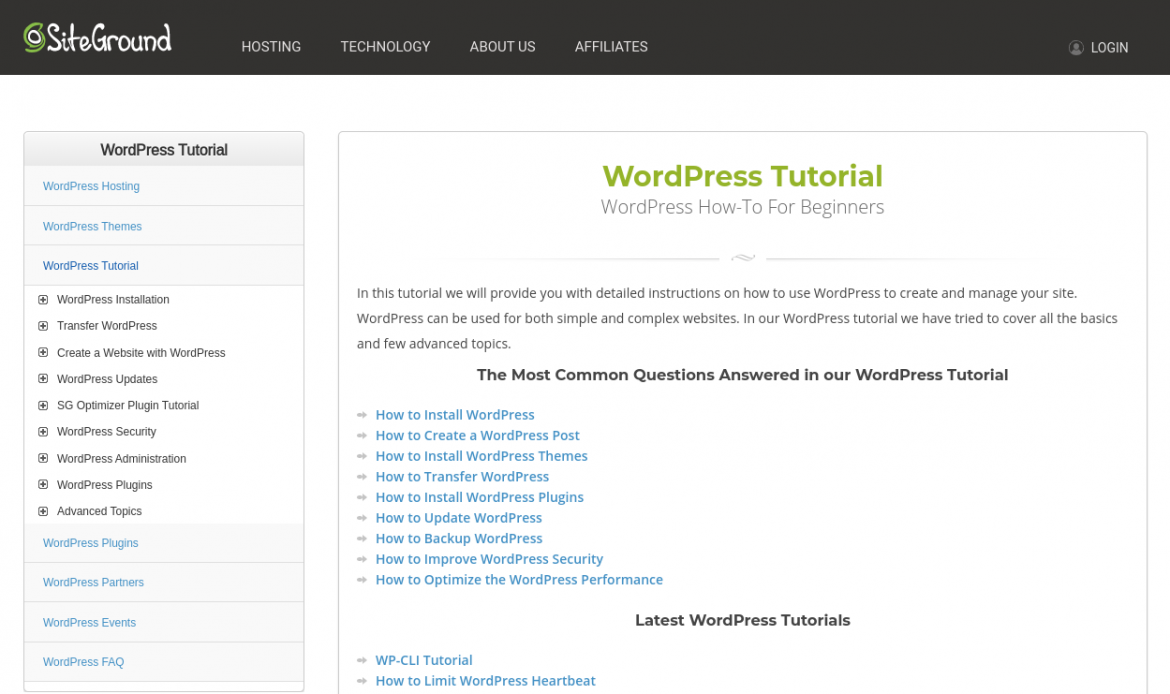Click the user avatar icon beside LOGIN
The height and width of the screenshot is (694, 1170).
(1075, 48)
